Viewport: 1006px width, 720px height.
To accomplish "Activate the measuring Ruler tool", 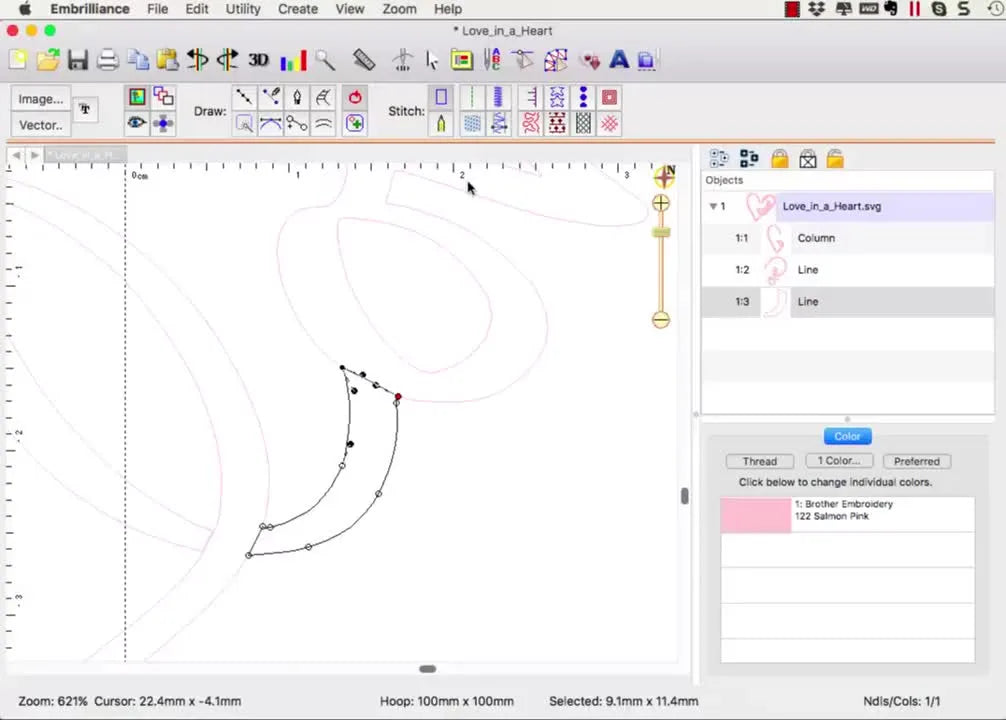I will point(364,60).
